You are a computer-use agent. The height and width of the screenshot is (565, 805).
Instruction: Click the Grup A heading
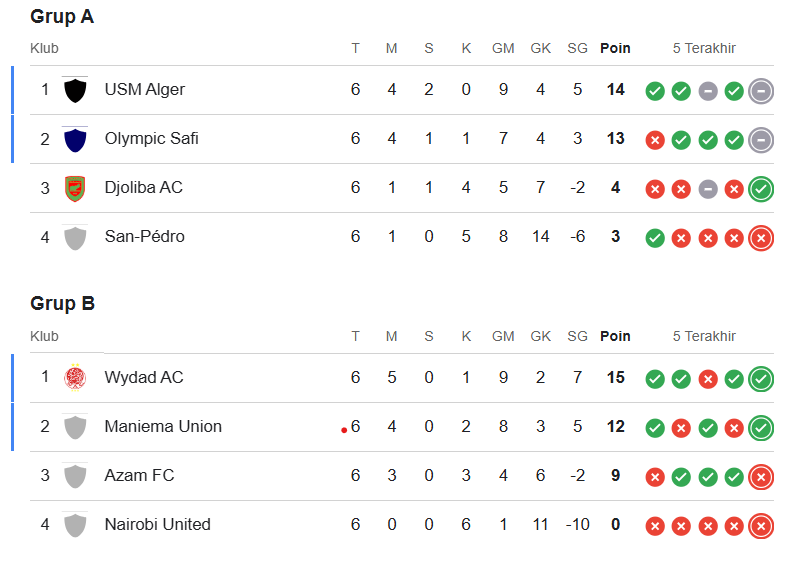pos(62,17)
